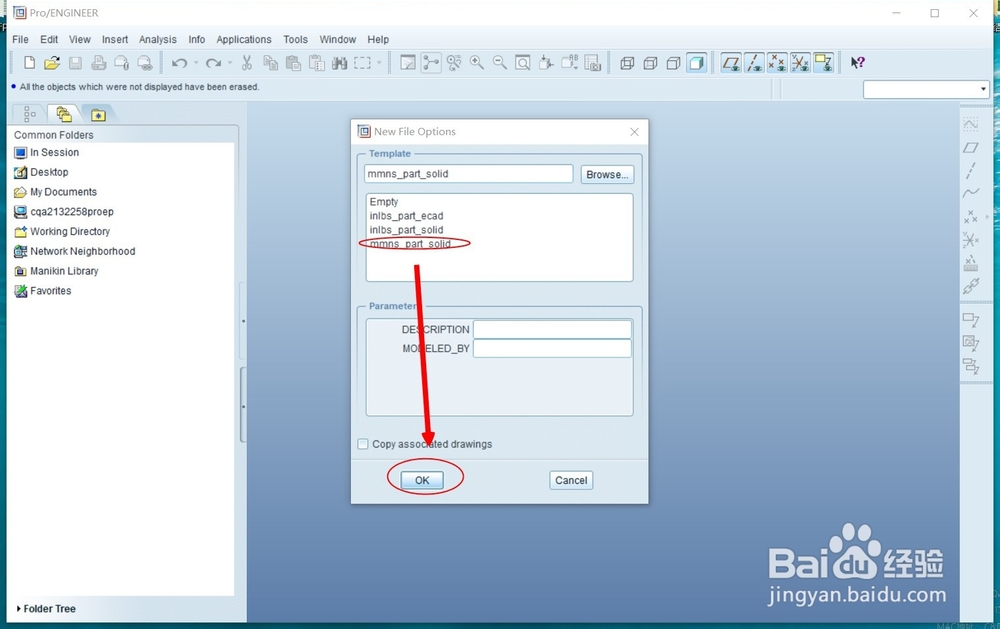Close the New File Options dialog
1000x629 pixels.
[x=634, y=131]
